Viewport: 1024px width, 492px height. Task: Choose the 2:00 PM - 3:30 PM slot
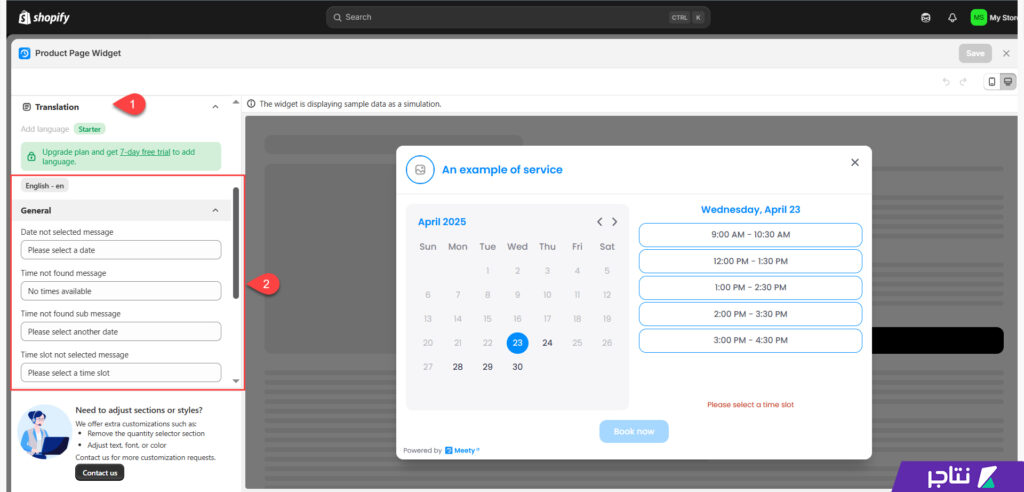[750, 314]
